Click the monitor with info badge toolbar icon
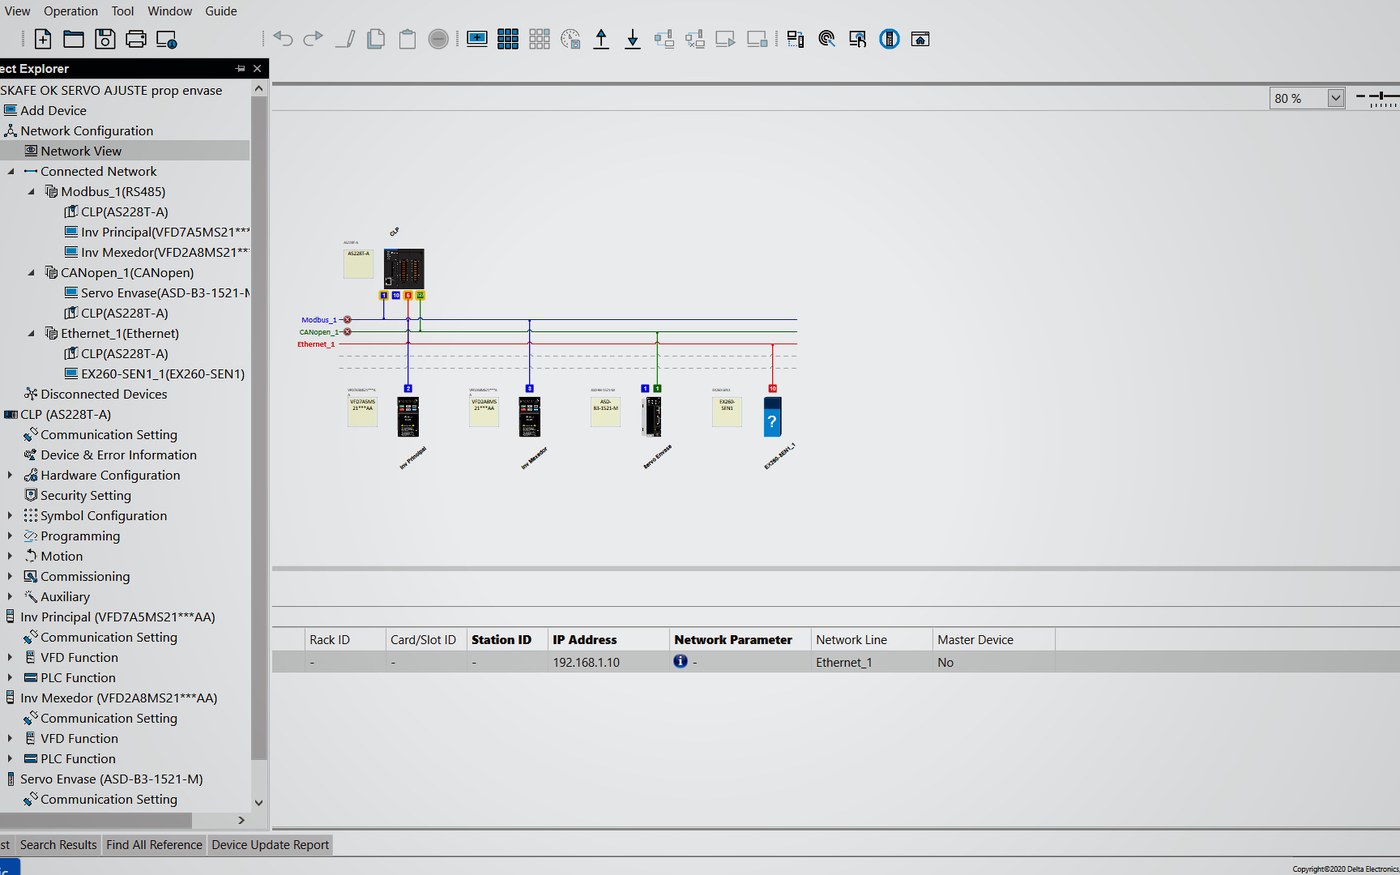The image size is (1400, 875). 167,39
